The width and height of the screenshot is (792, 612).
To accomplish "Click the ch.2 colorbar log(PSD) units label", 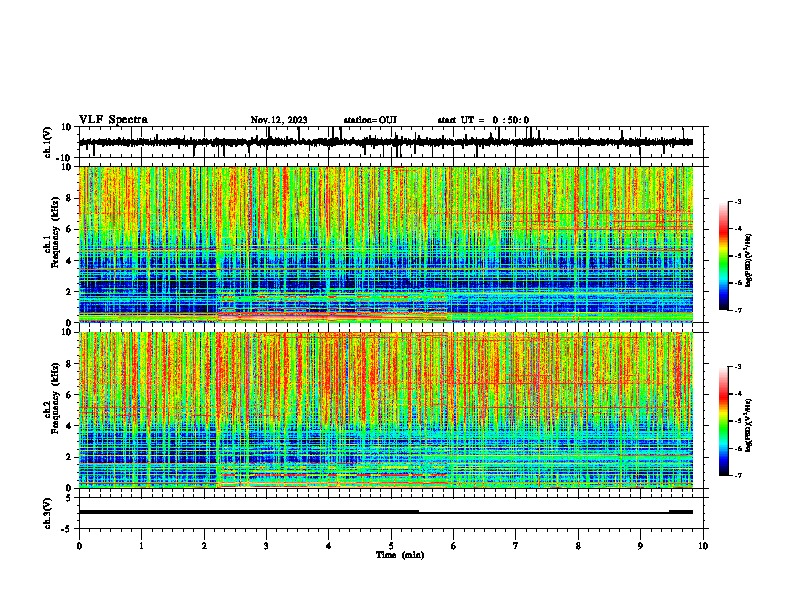I will click(x=749, y=425).
